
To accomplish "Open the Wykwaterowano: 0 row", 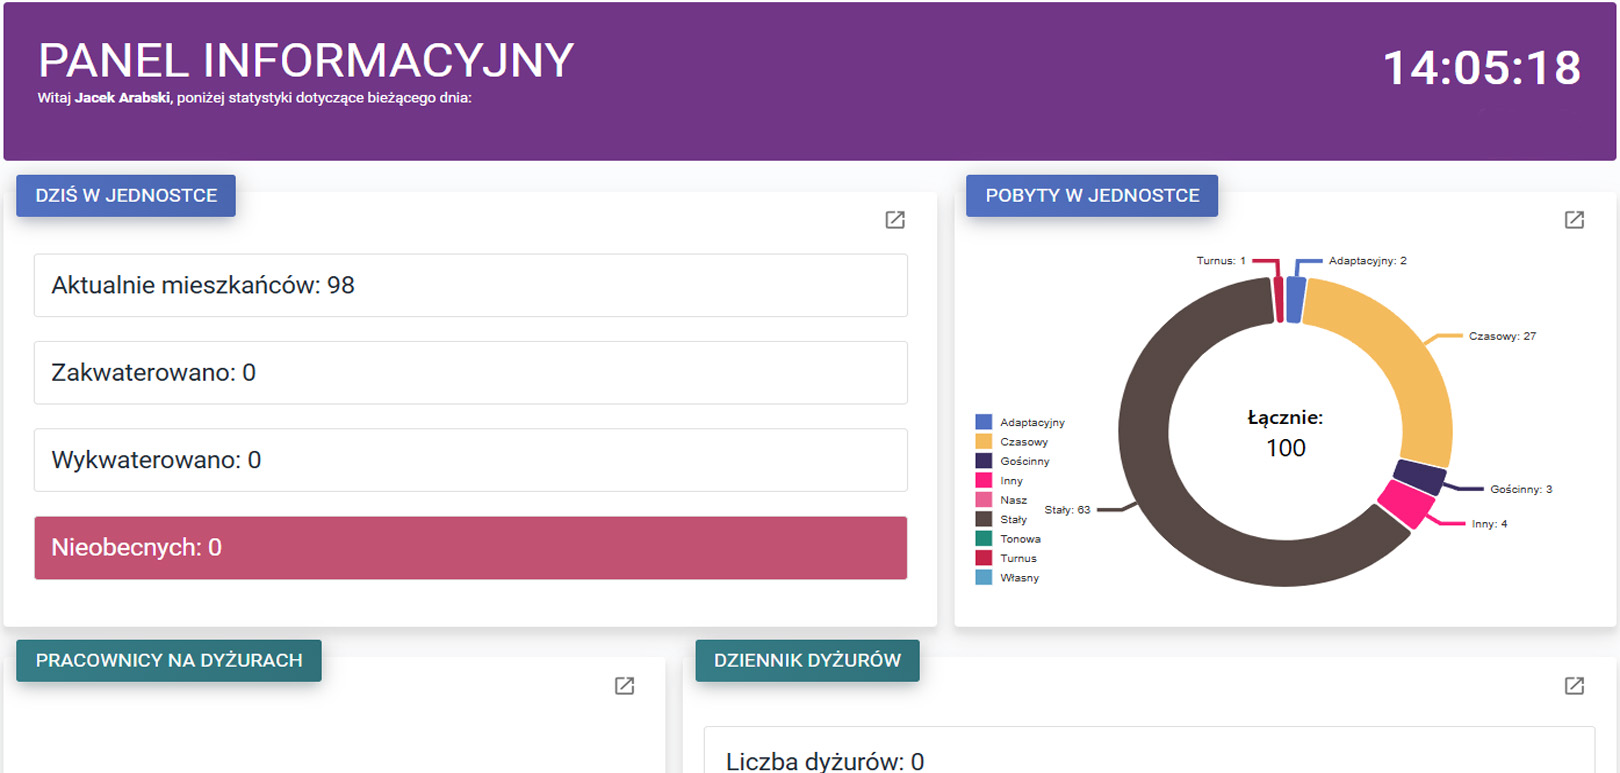I will point(470,460).
